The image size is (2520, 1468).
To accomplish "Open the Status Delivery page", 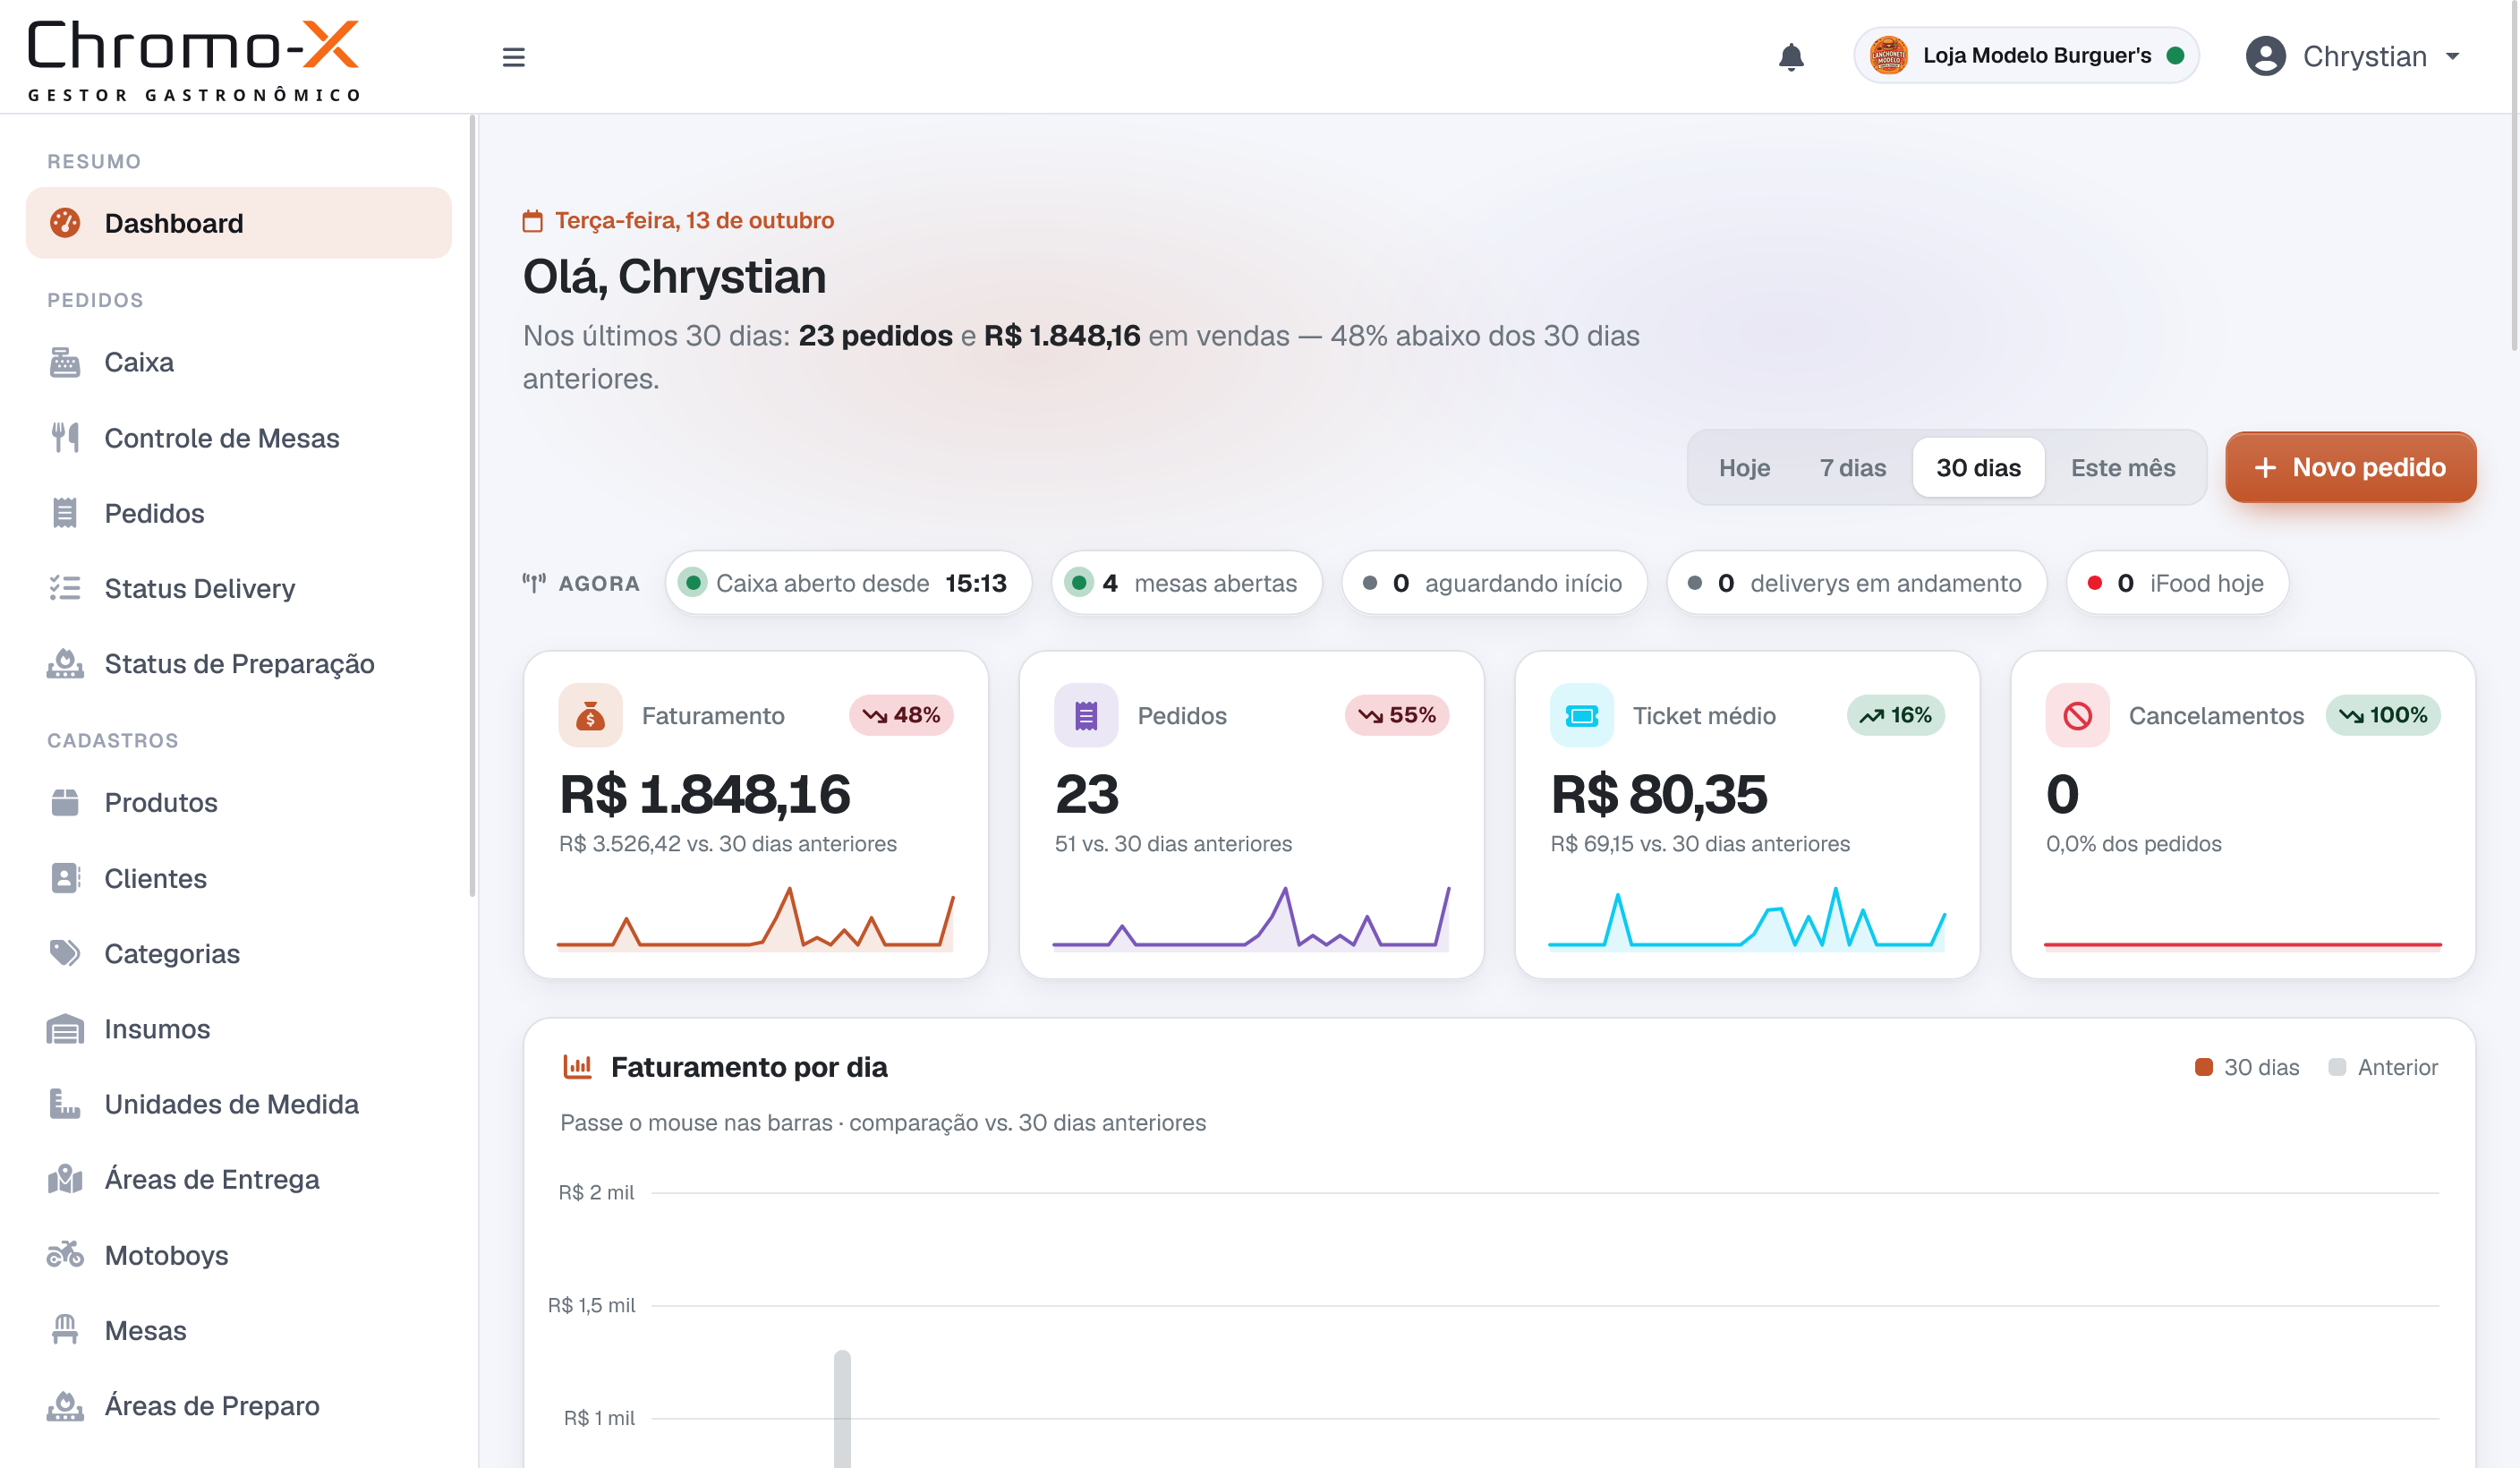I will point(238,588).
